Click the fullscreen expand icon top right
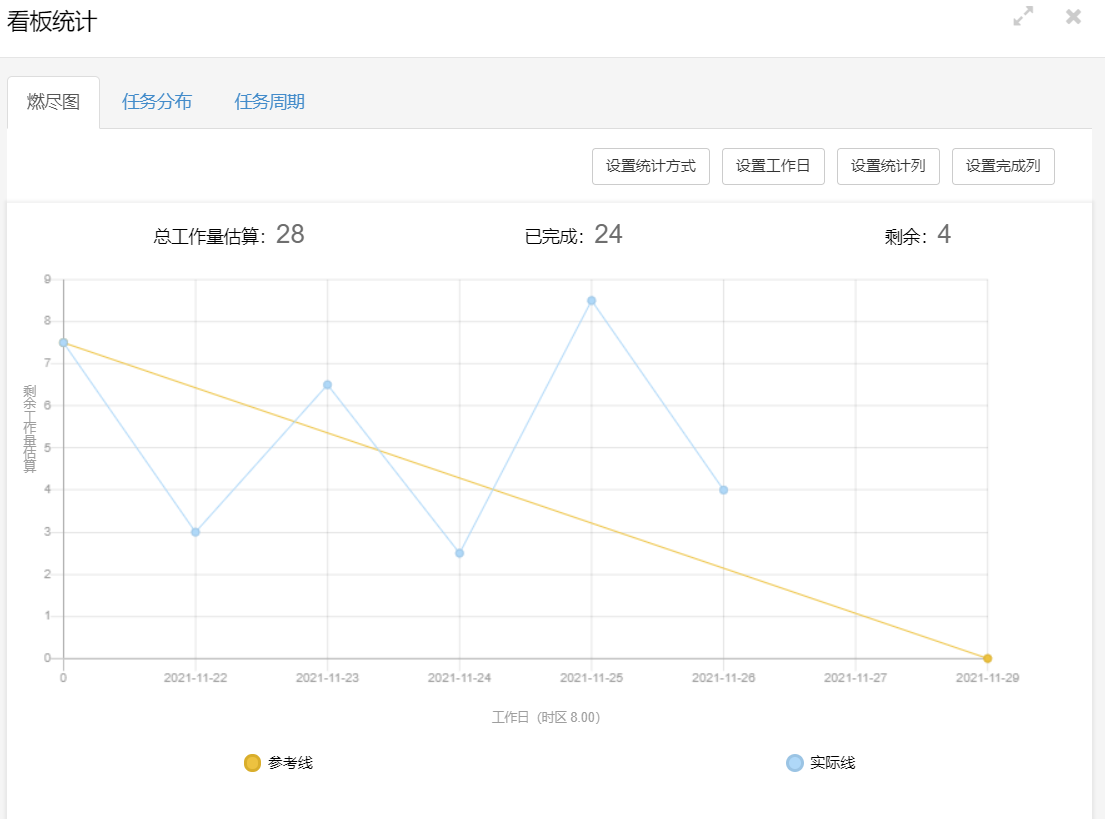Image resolution: width=1105 pixels, height=819 pixels. click(1022, 16)
